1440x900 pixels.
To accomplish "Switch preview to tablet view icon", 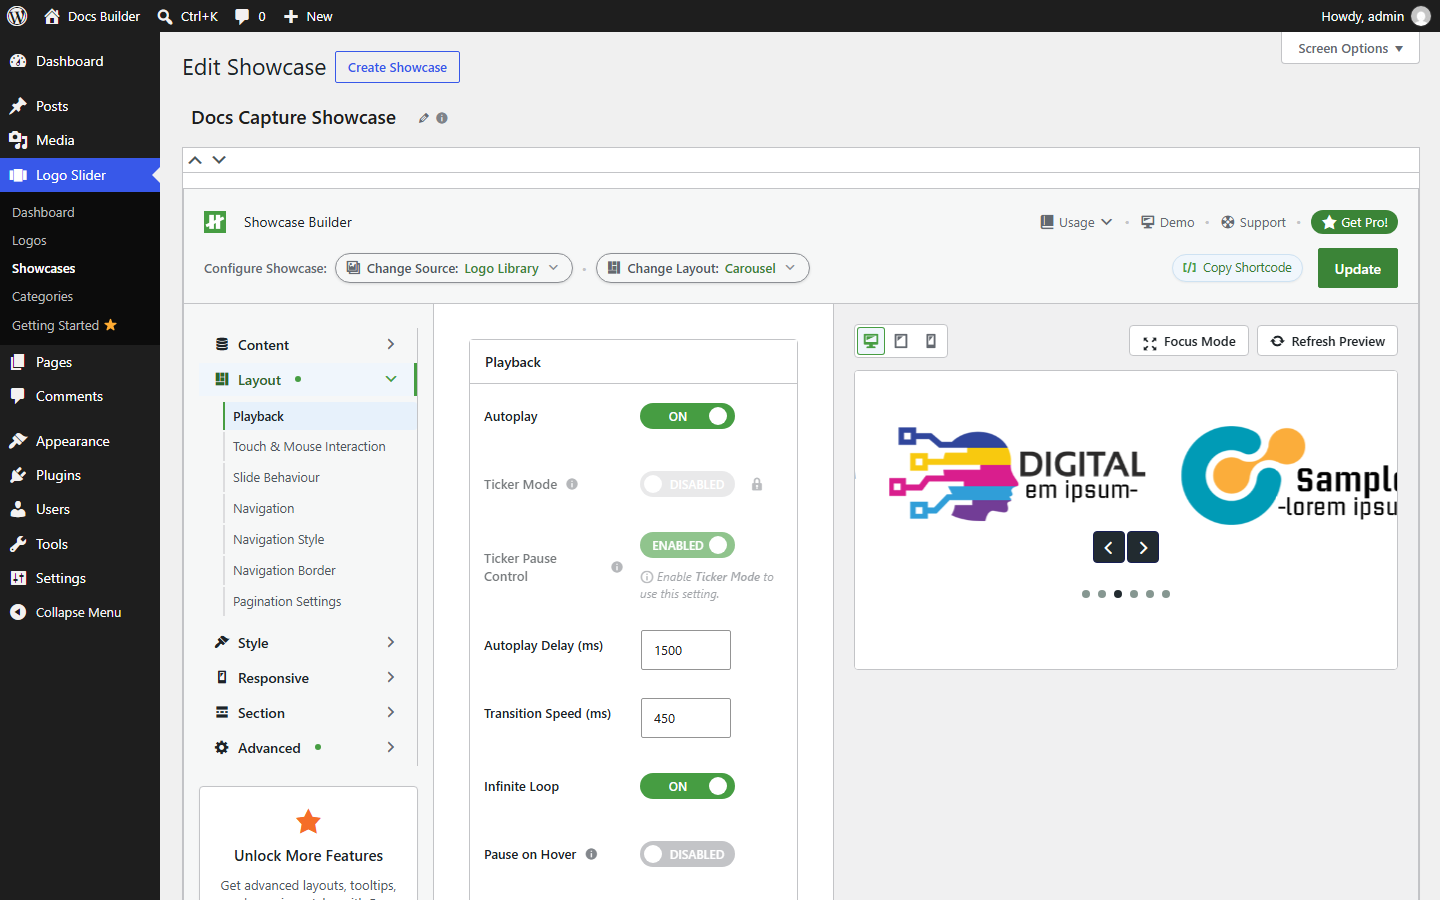I will point(901,341).
